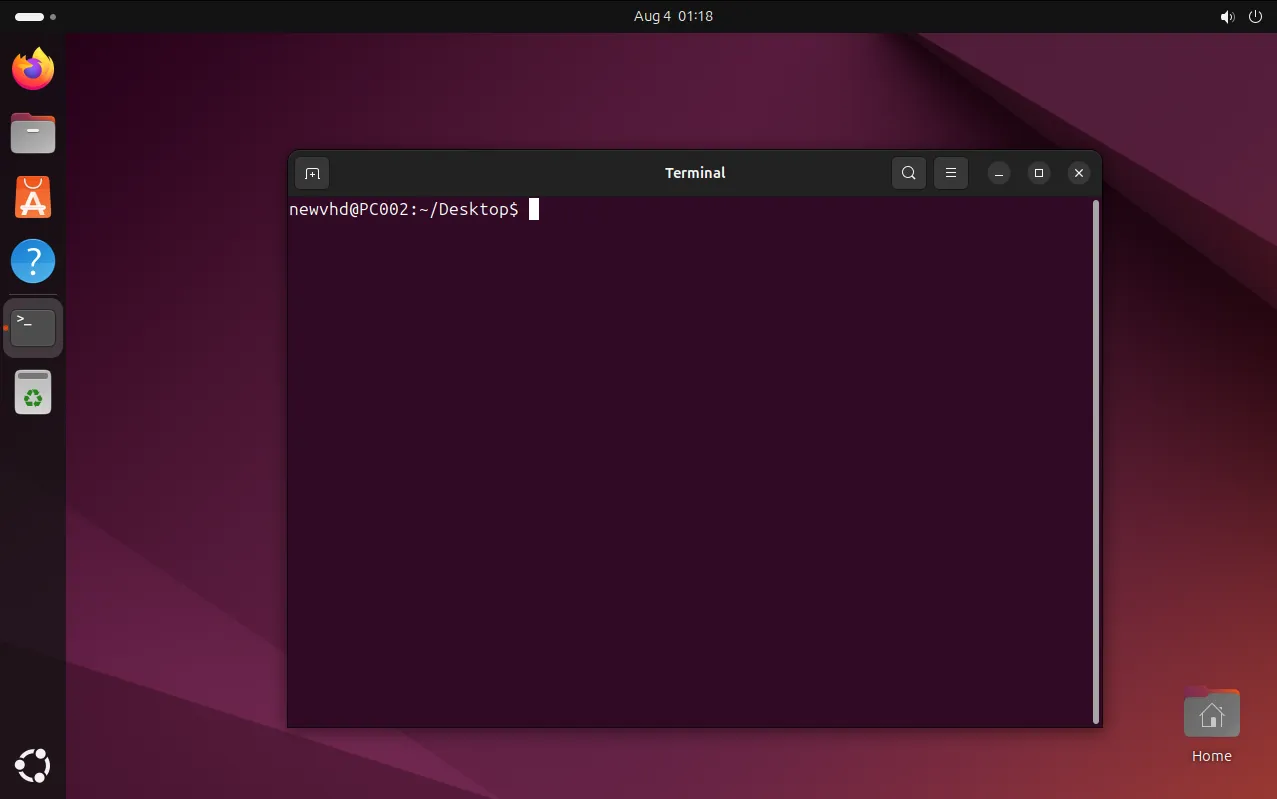Close the Terminal window
This screenshot has height=799, width=1277.
point(1078,173)
